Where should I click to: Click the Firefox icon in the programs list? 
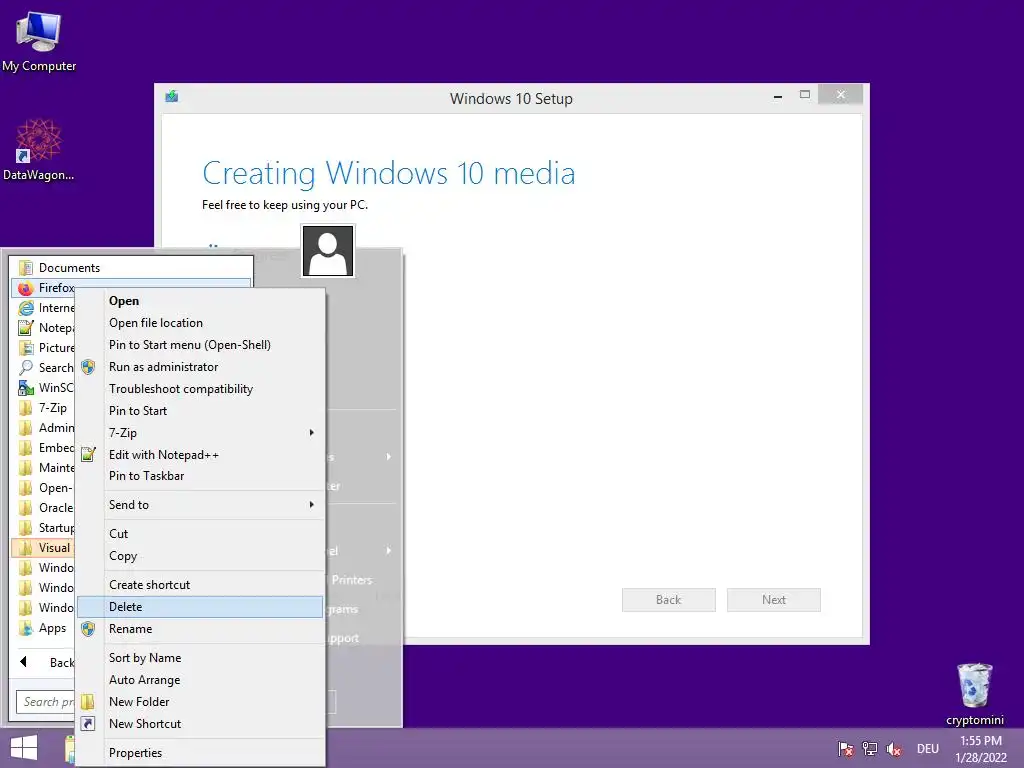(x=25, y=288)
